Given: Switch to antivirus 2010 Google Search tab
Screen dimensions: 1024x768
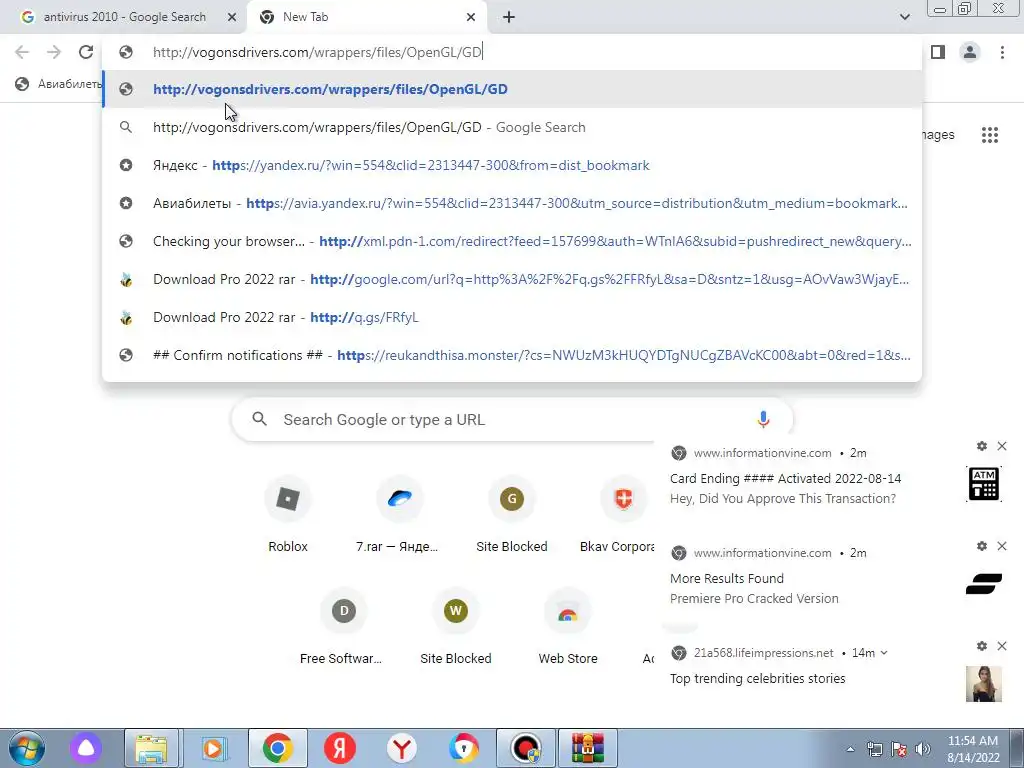Looking at the screenshot, I should tap(124, 17).
